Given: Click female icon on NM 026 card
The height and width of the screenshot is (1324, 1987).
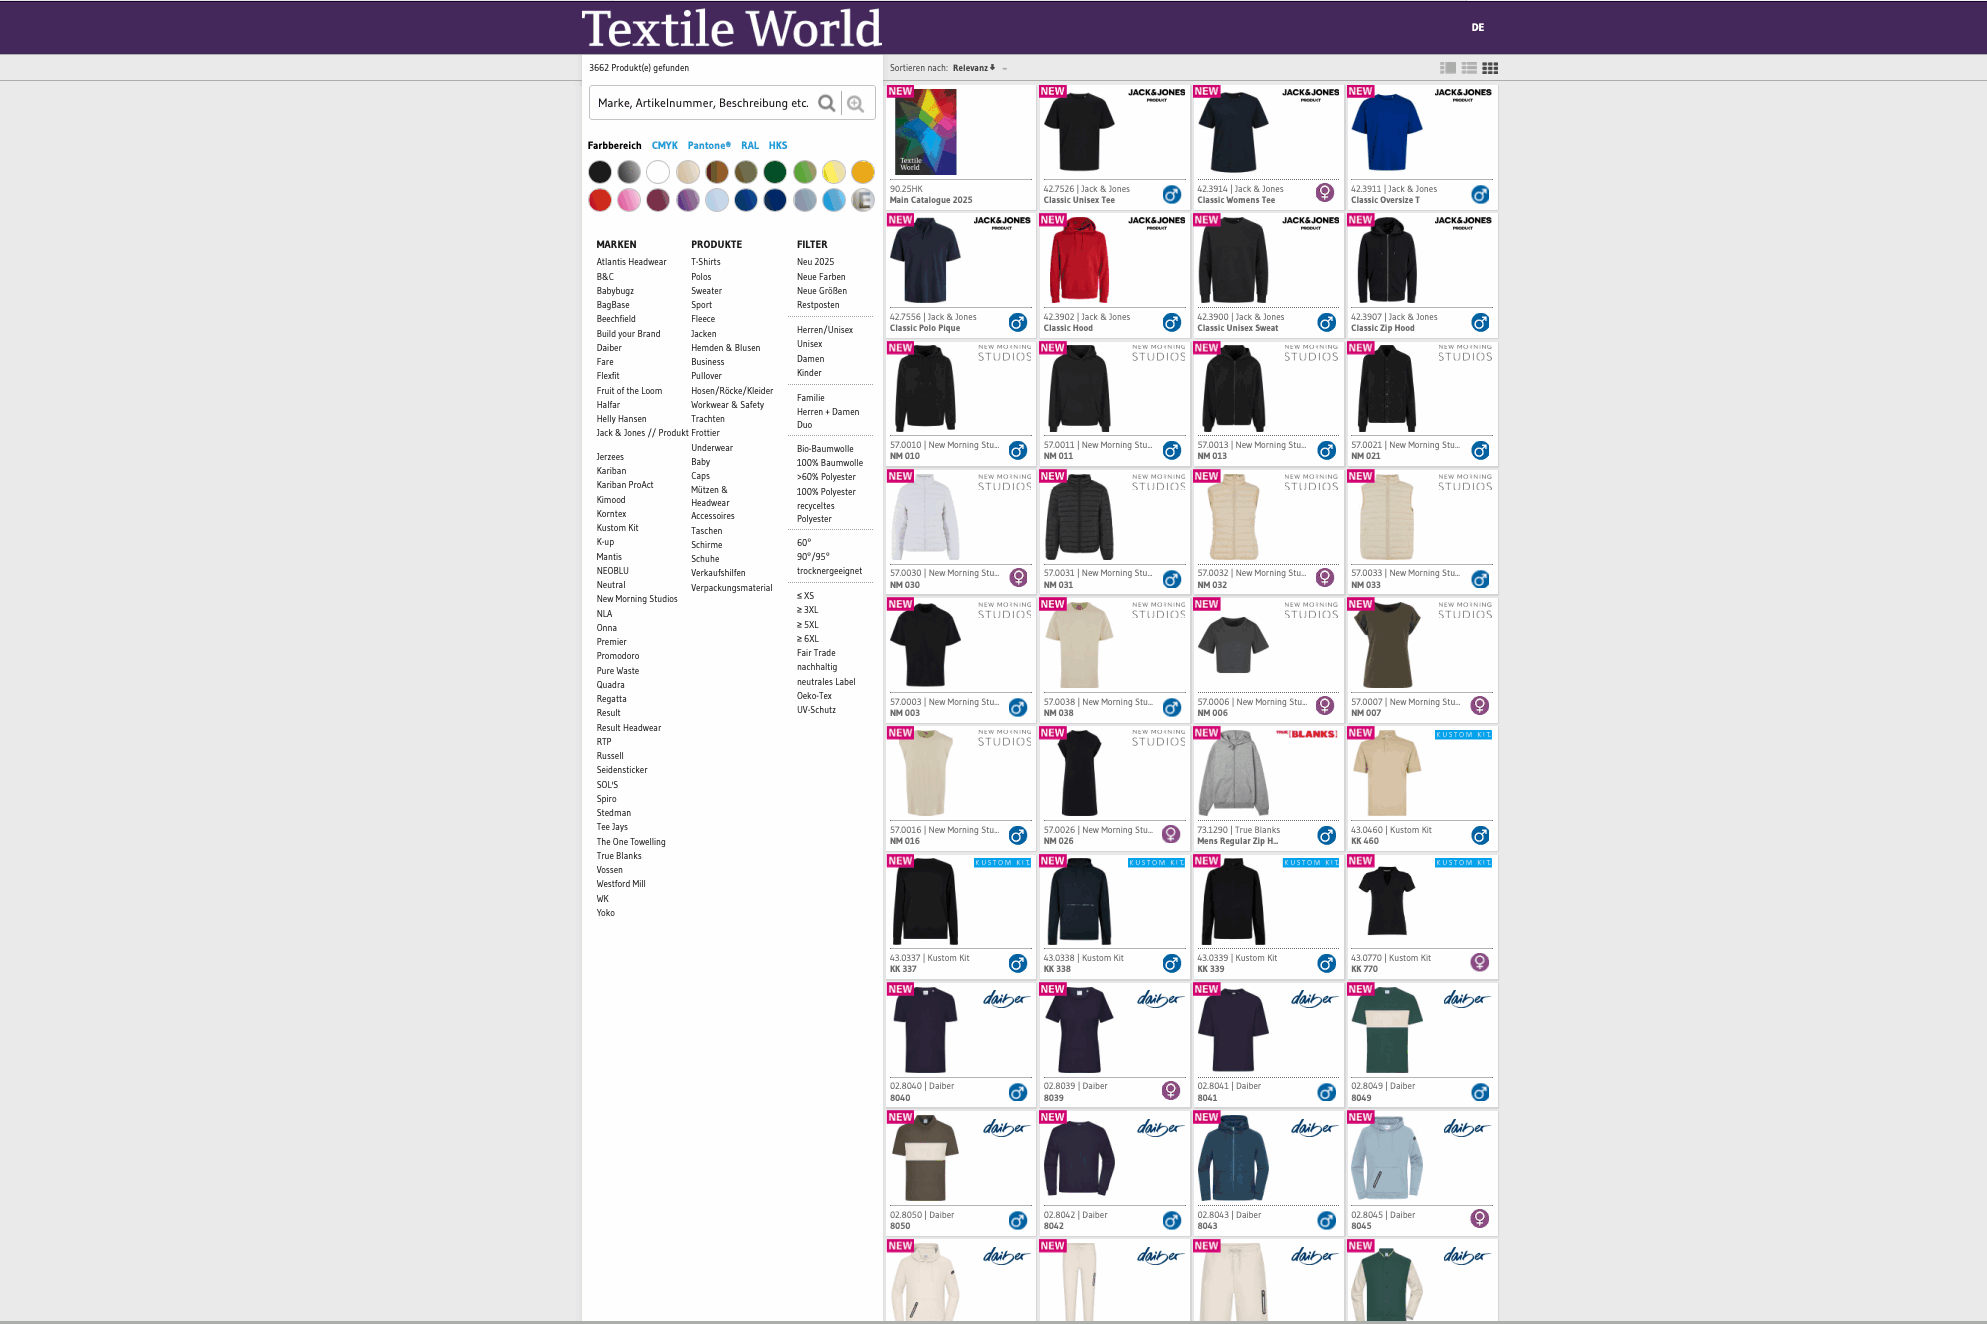Looking at the screenshot, I should (1172, 834).
